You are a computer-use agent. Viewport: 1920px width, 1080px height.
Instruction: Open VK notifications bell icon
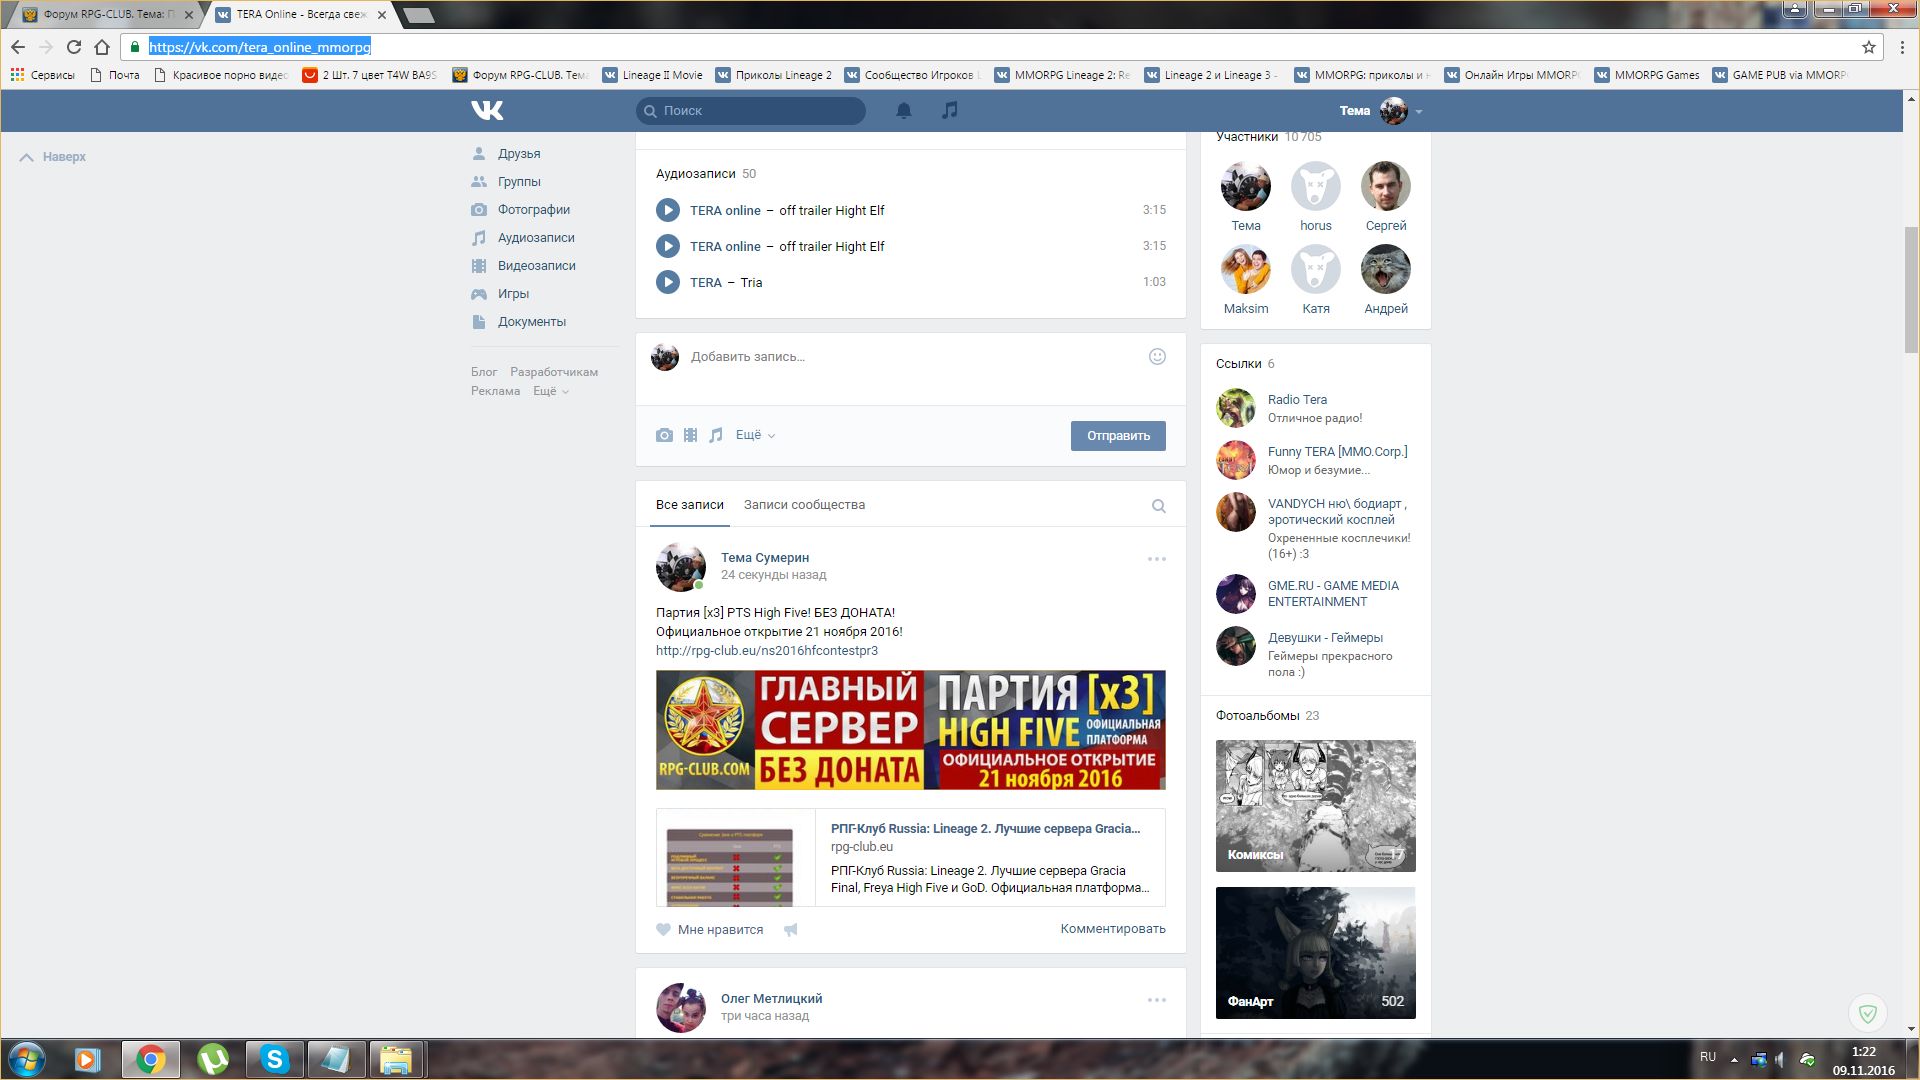click(903, 111)
